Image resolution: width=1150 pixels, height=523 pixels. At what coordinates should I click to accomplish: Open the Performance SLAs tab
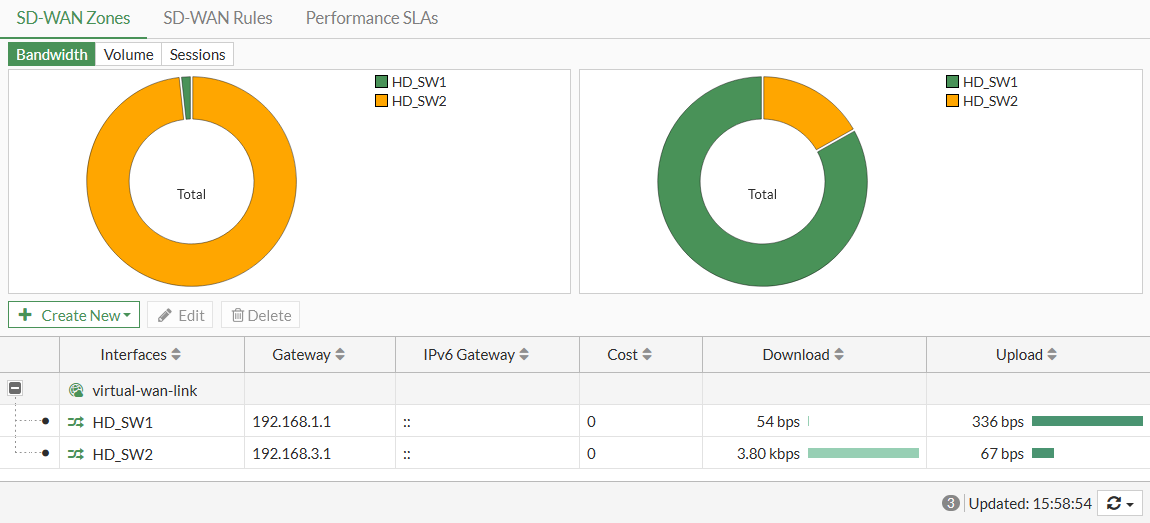[x=372, y=18]
